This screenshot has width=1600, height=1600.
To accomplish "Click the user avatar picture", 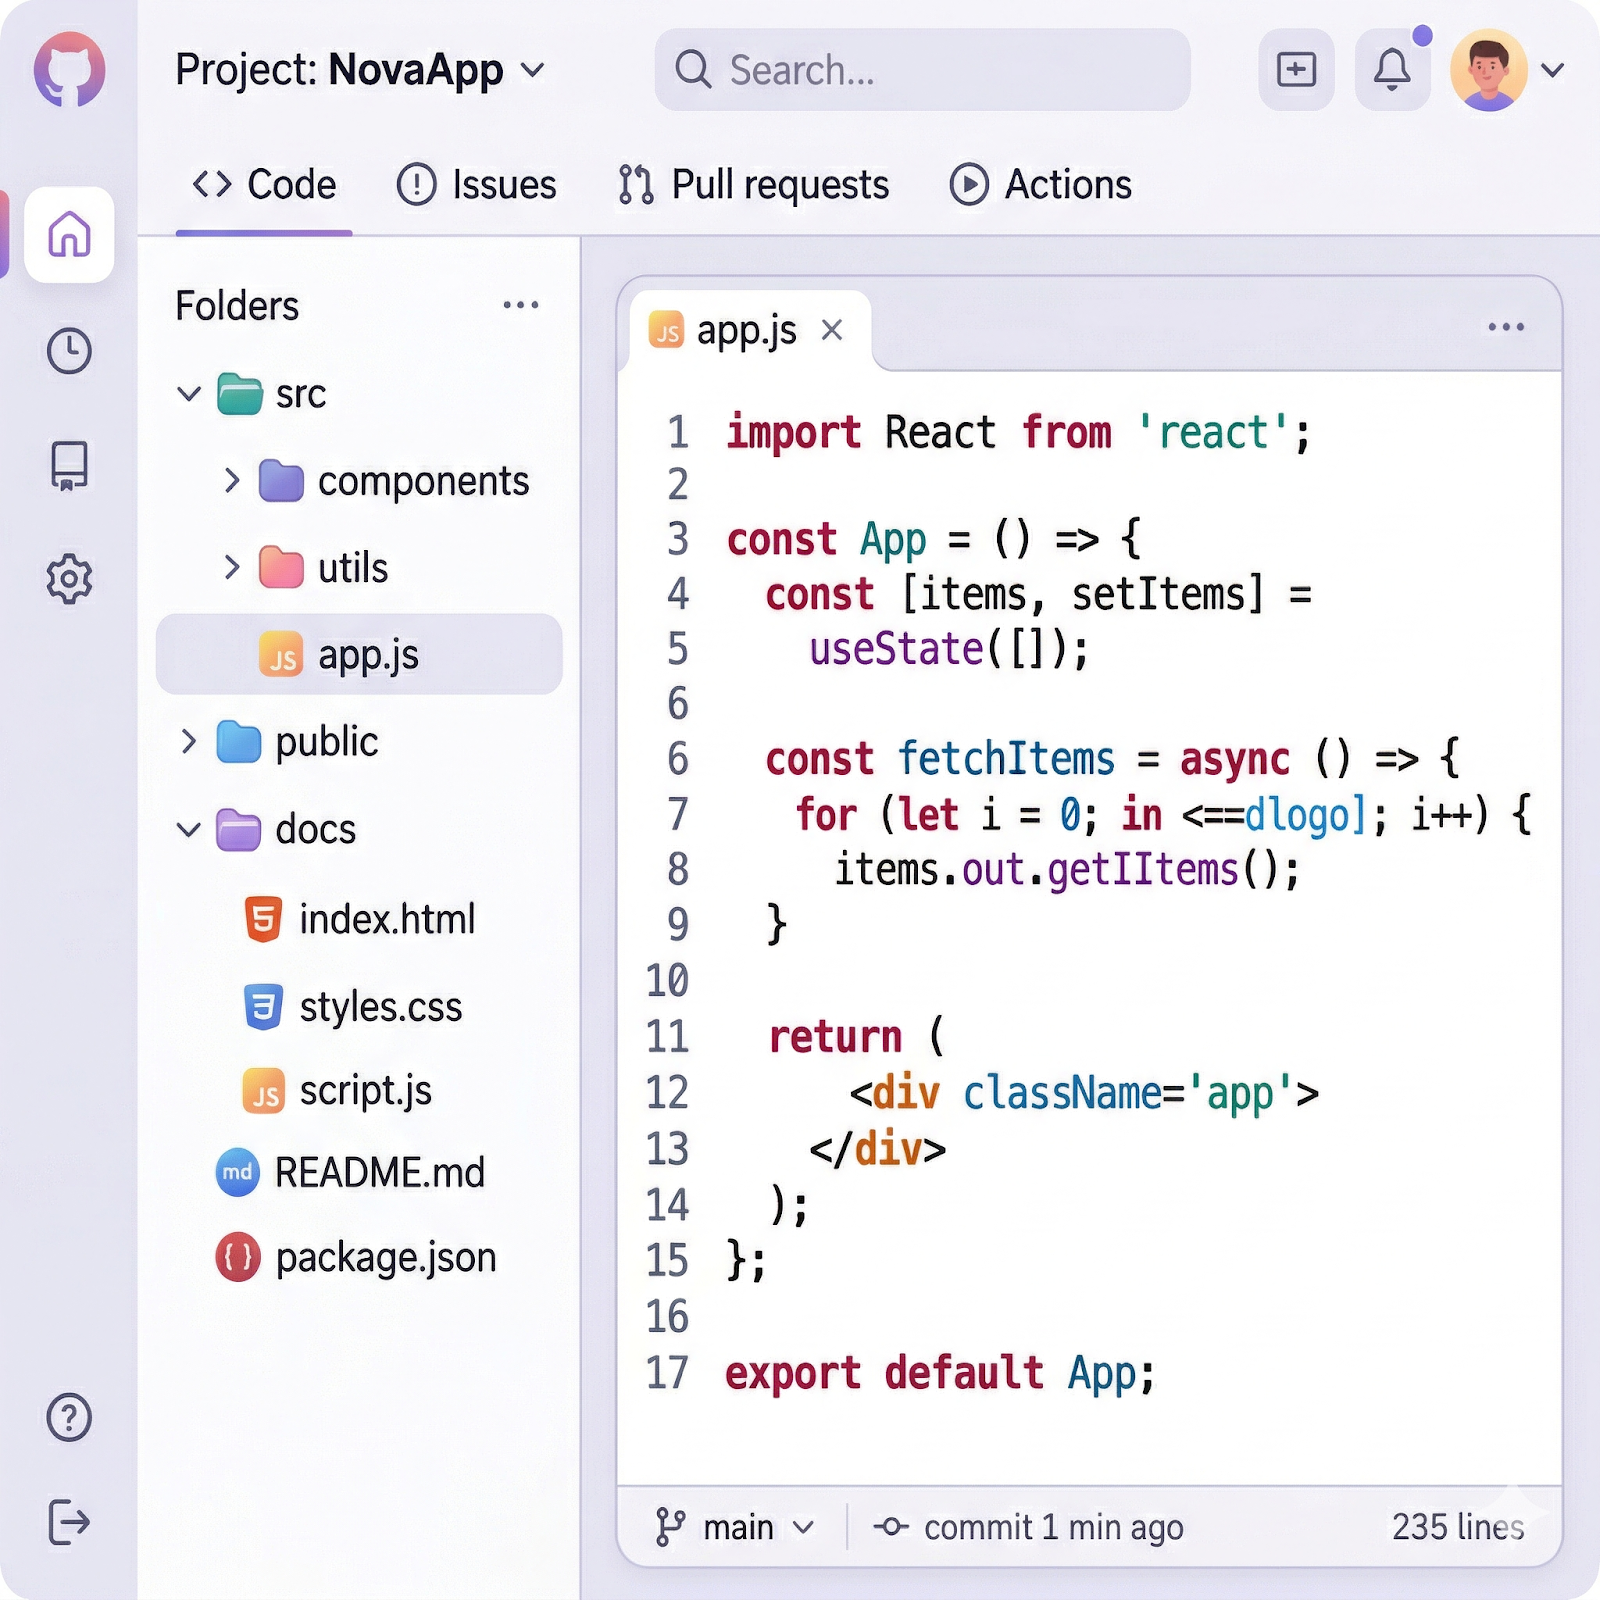I will point(1489,70).
